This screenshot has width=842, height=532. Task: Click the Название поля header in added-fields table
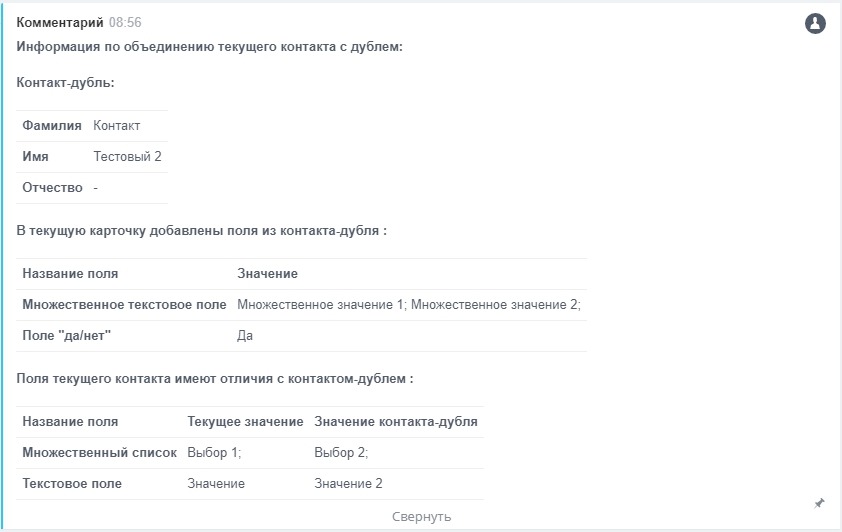[70, 274]
